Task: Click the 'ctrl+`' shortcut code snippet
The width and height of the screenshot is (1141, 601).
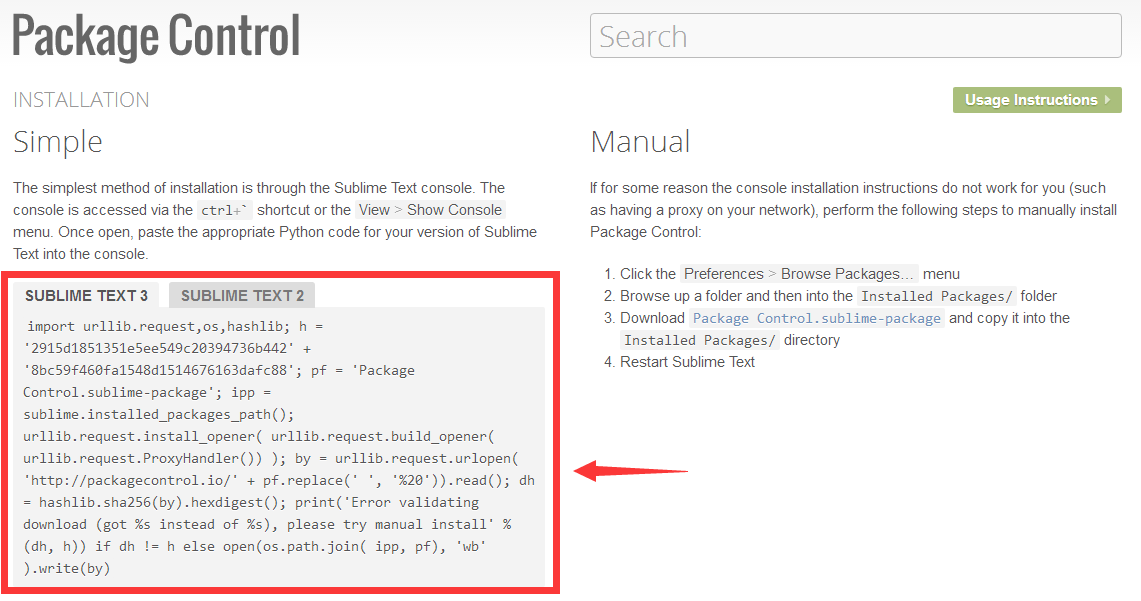Action: (x=225, y=210)
